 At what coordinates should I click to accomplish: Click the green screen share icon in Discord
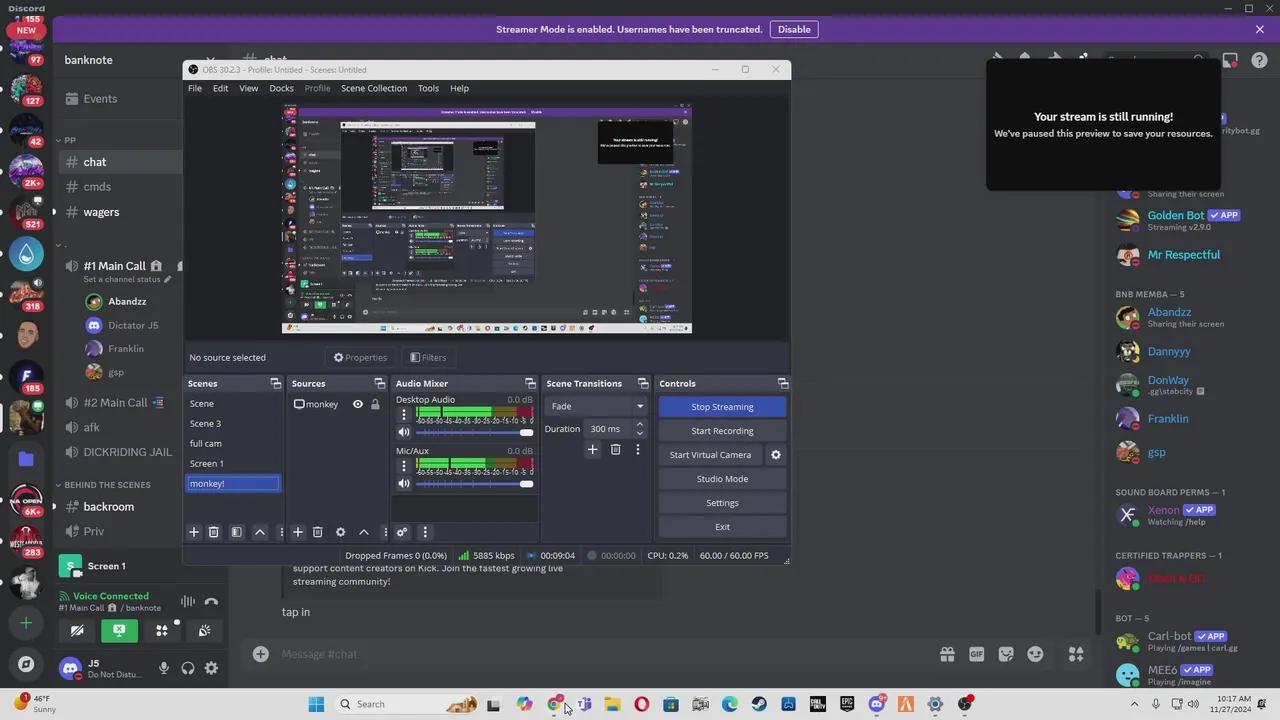119,630
